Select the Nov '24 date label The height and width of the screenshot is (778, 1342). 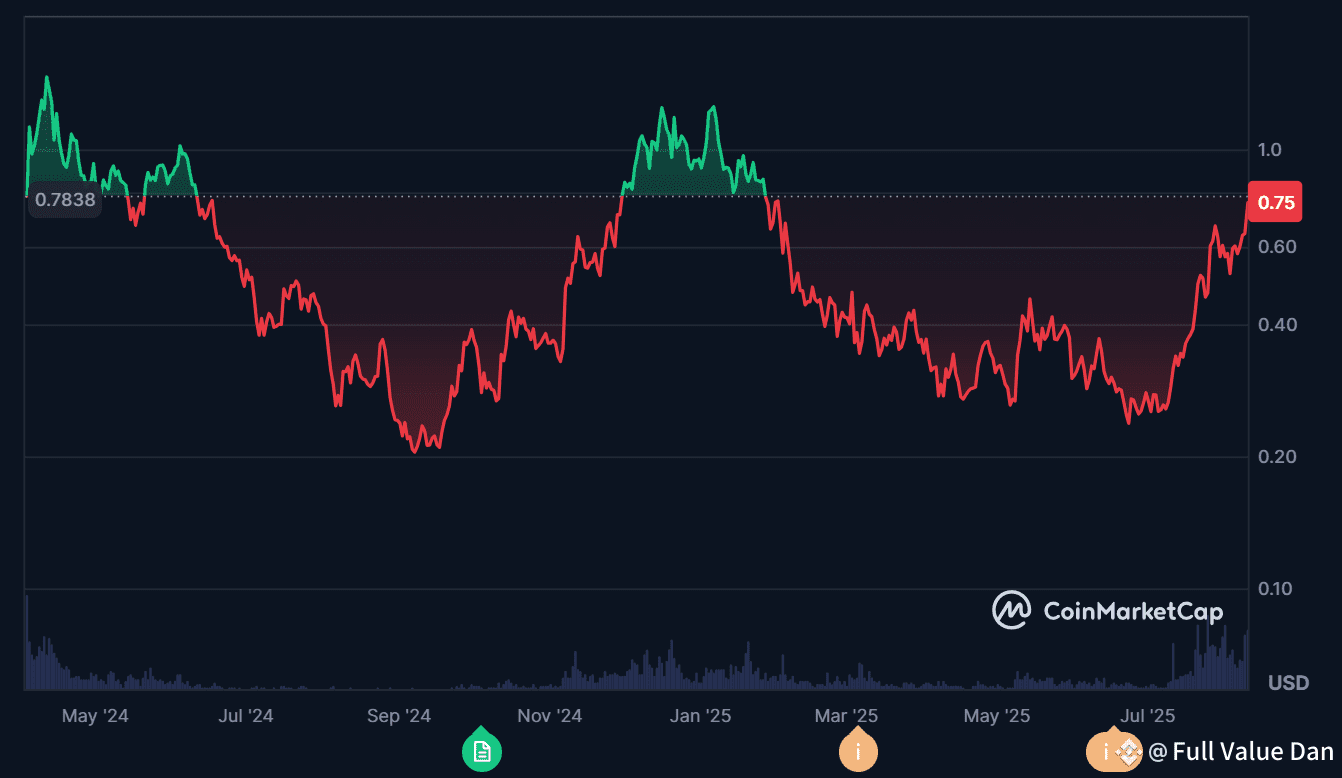(549, 716)
